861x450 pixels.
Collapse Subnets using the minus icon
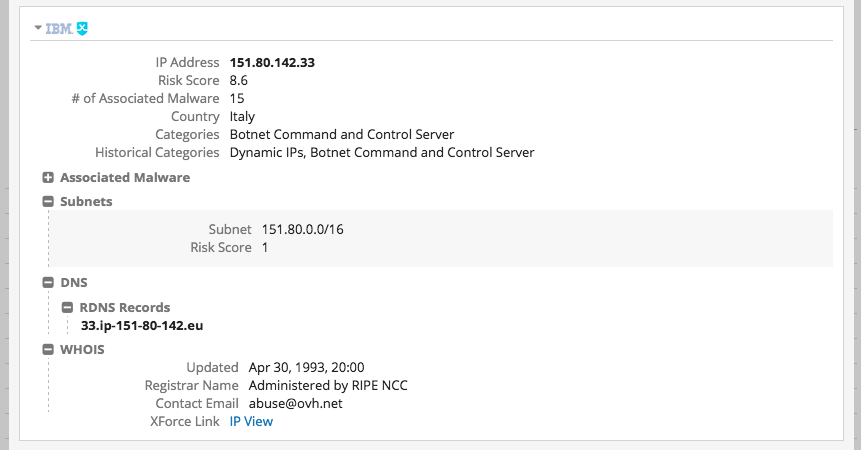click(x=48, y=202)
